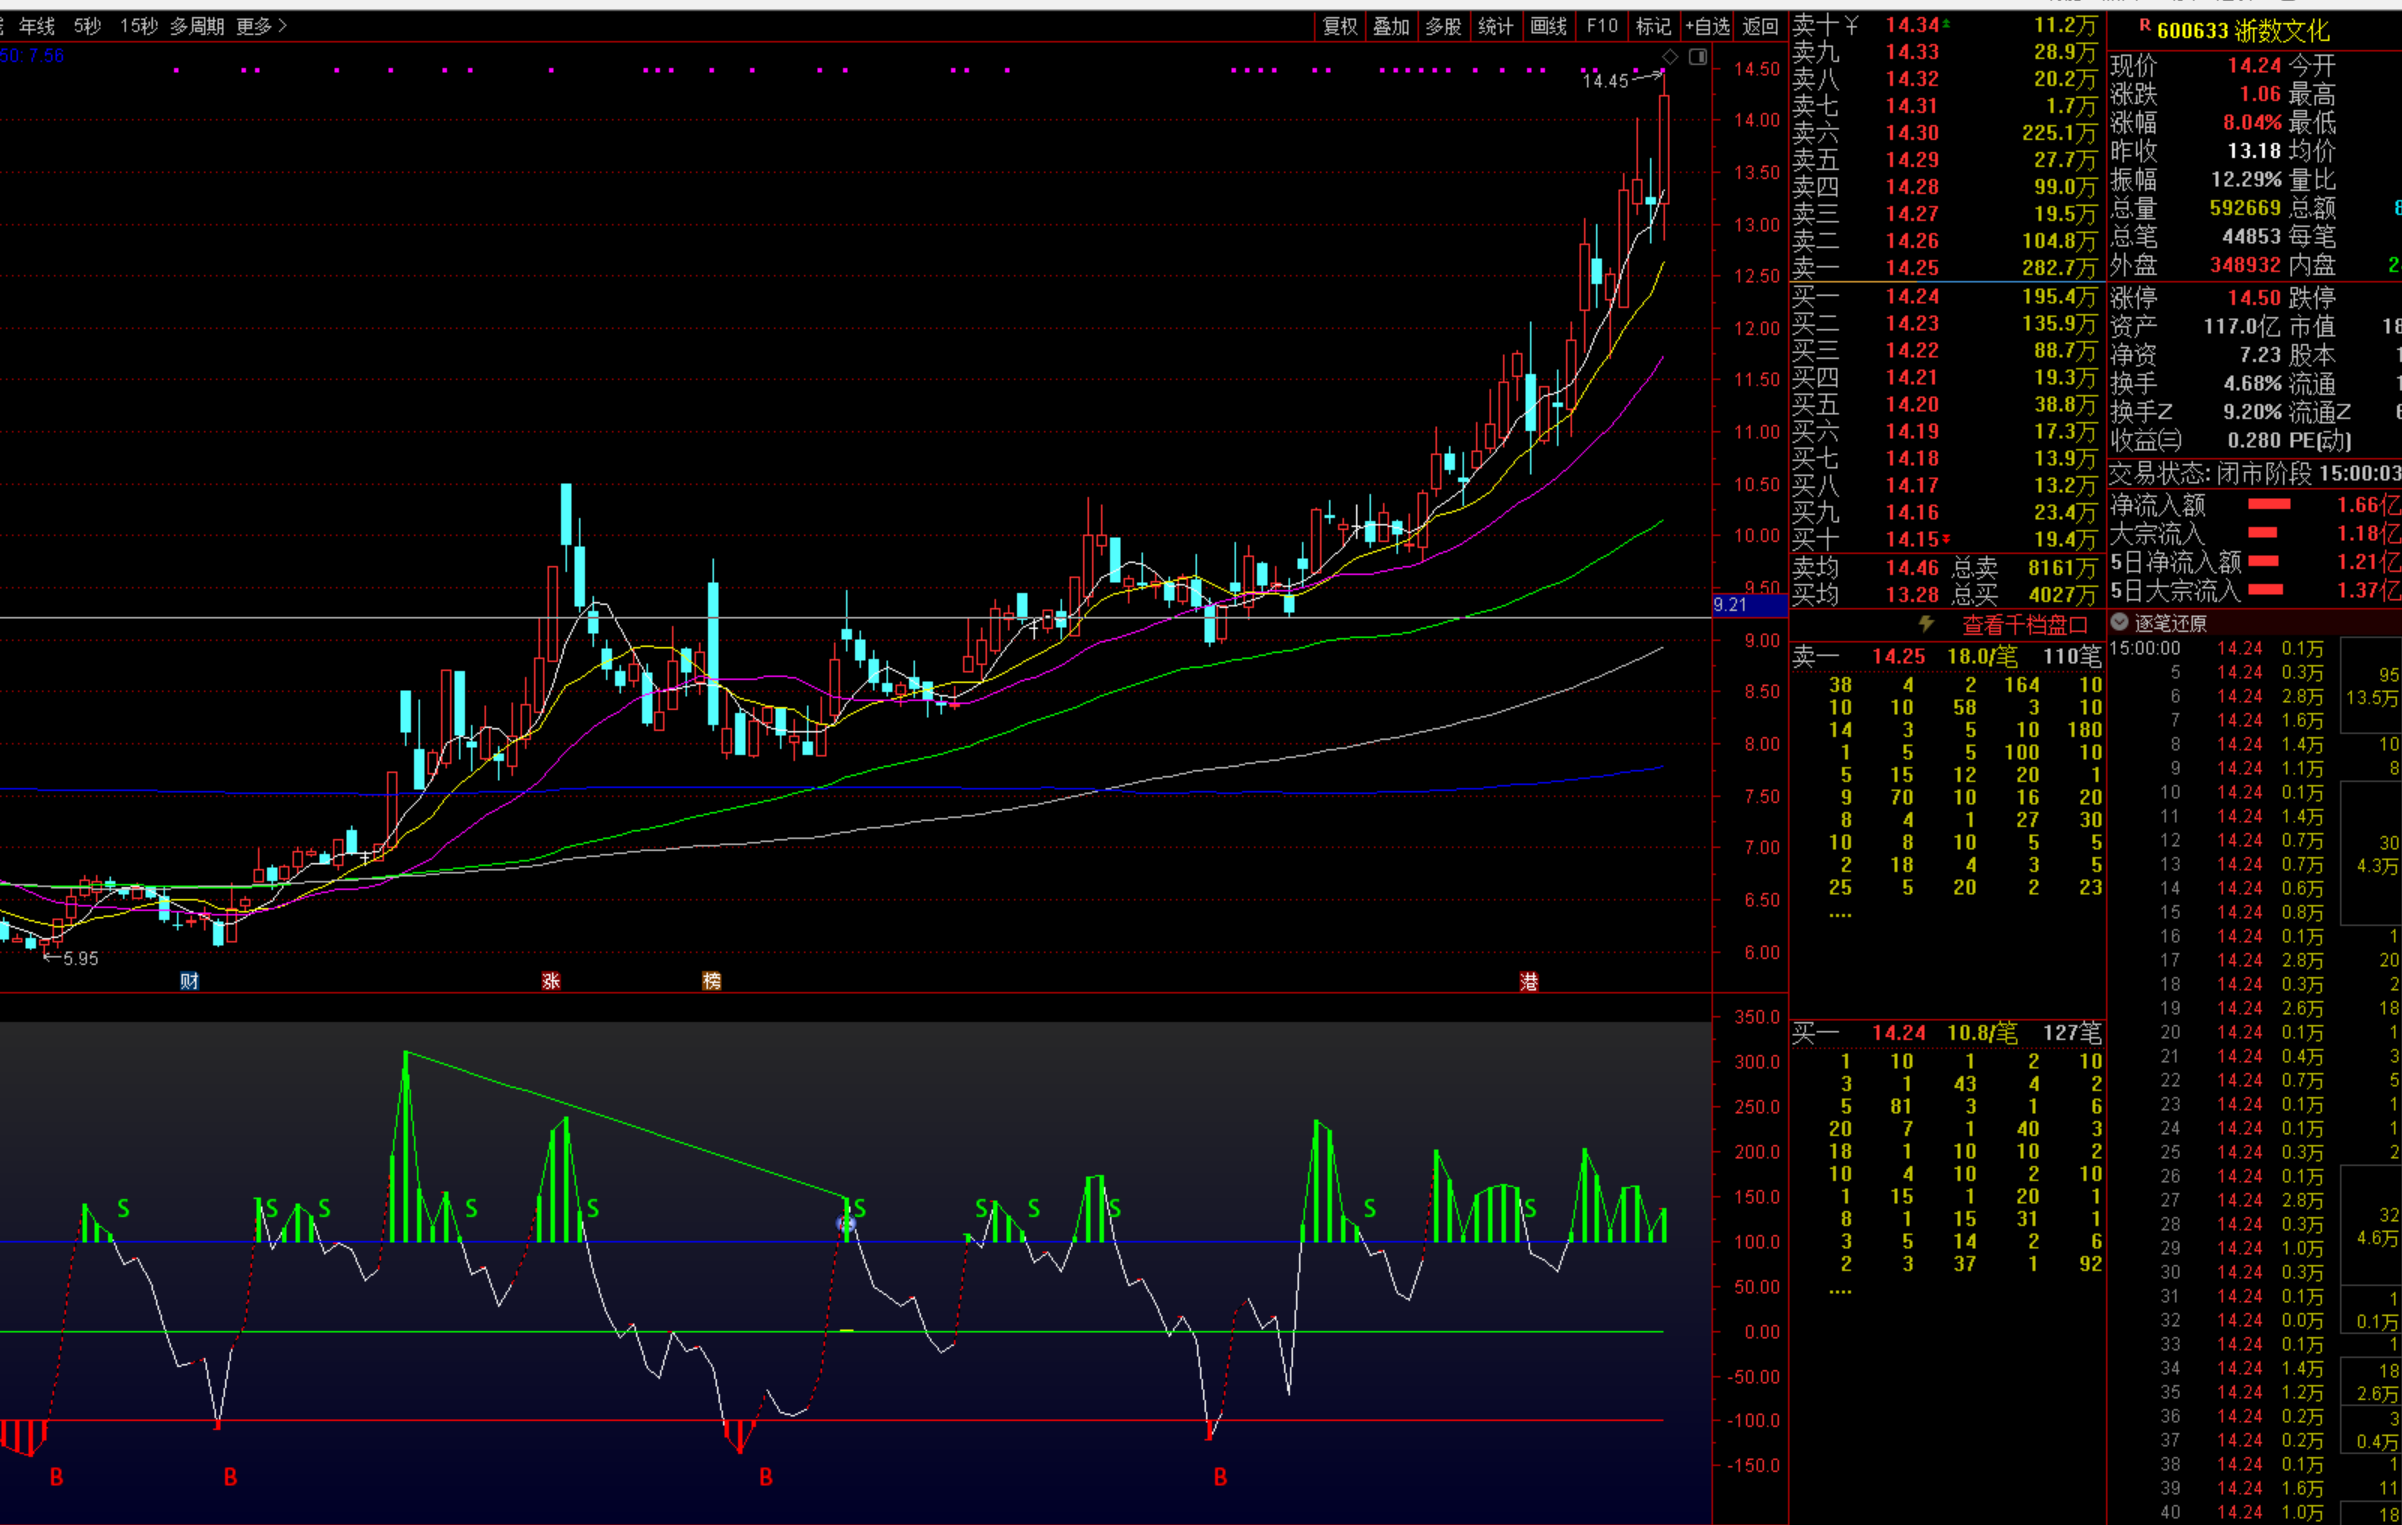
Task: Click the red bar beside 大宗流入
Action: pyautogui.click(x=2262, y=533)
